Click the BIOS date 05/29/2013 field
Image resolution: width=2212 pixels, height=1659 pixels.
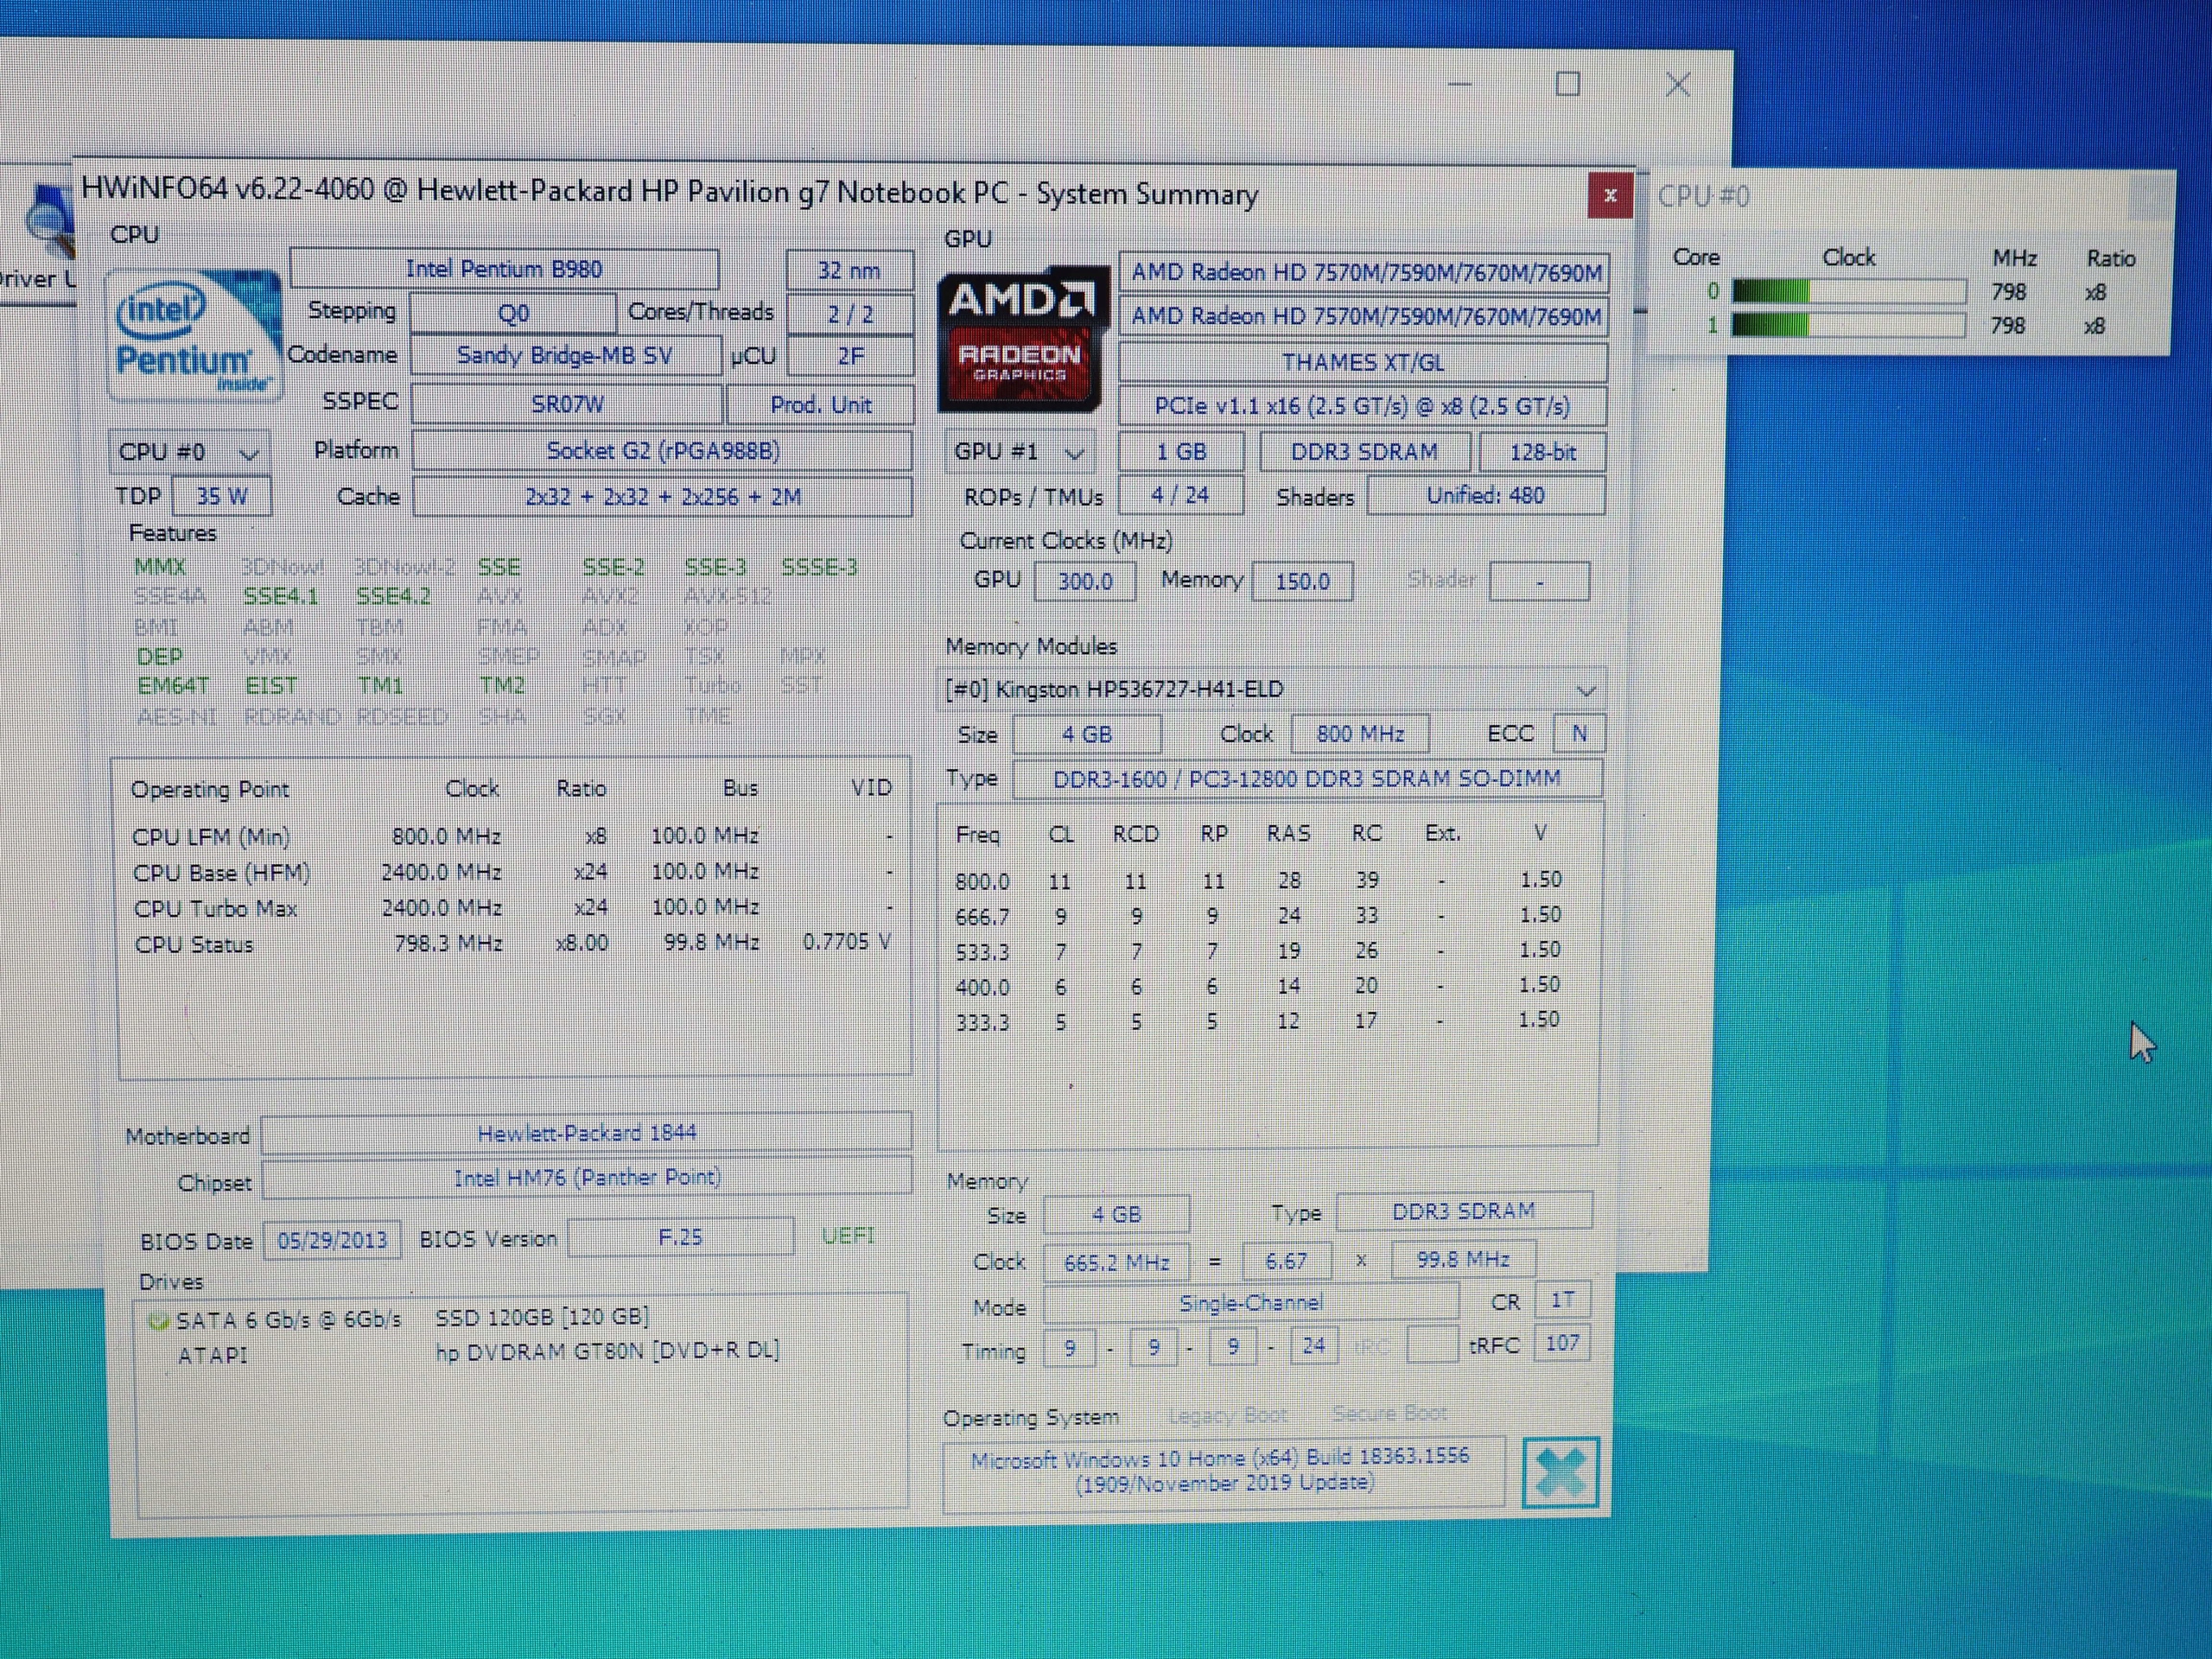pyautogui.click(x=332, y=1240)
